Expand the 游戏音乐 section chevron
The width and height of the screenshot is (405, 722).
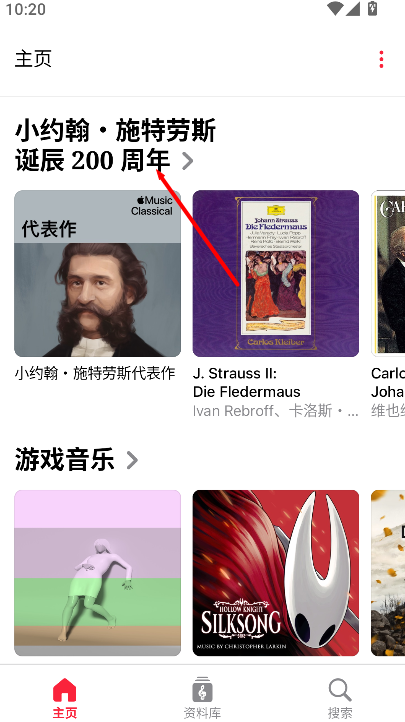coord(132,460)
